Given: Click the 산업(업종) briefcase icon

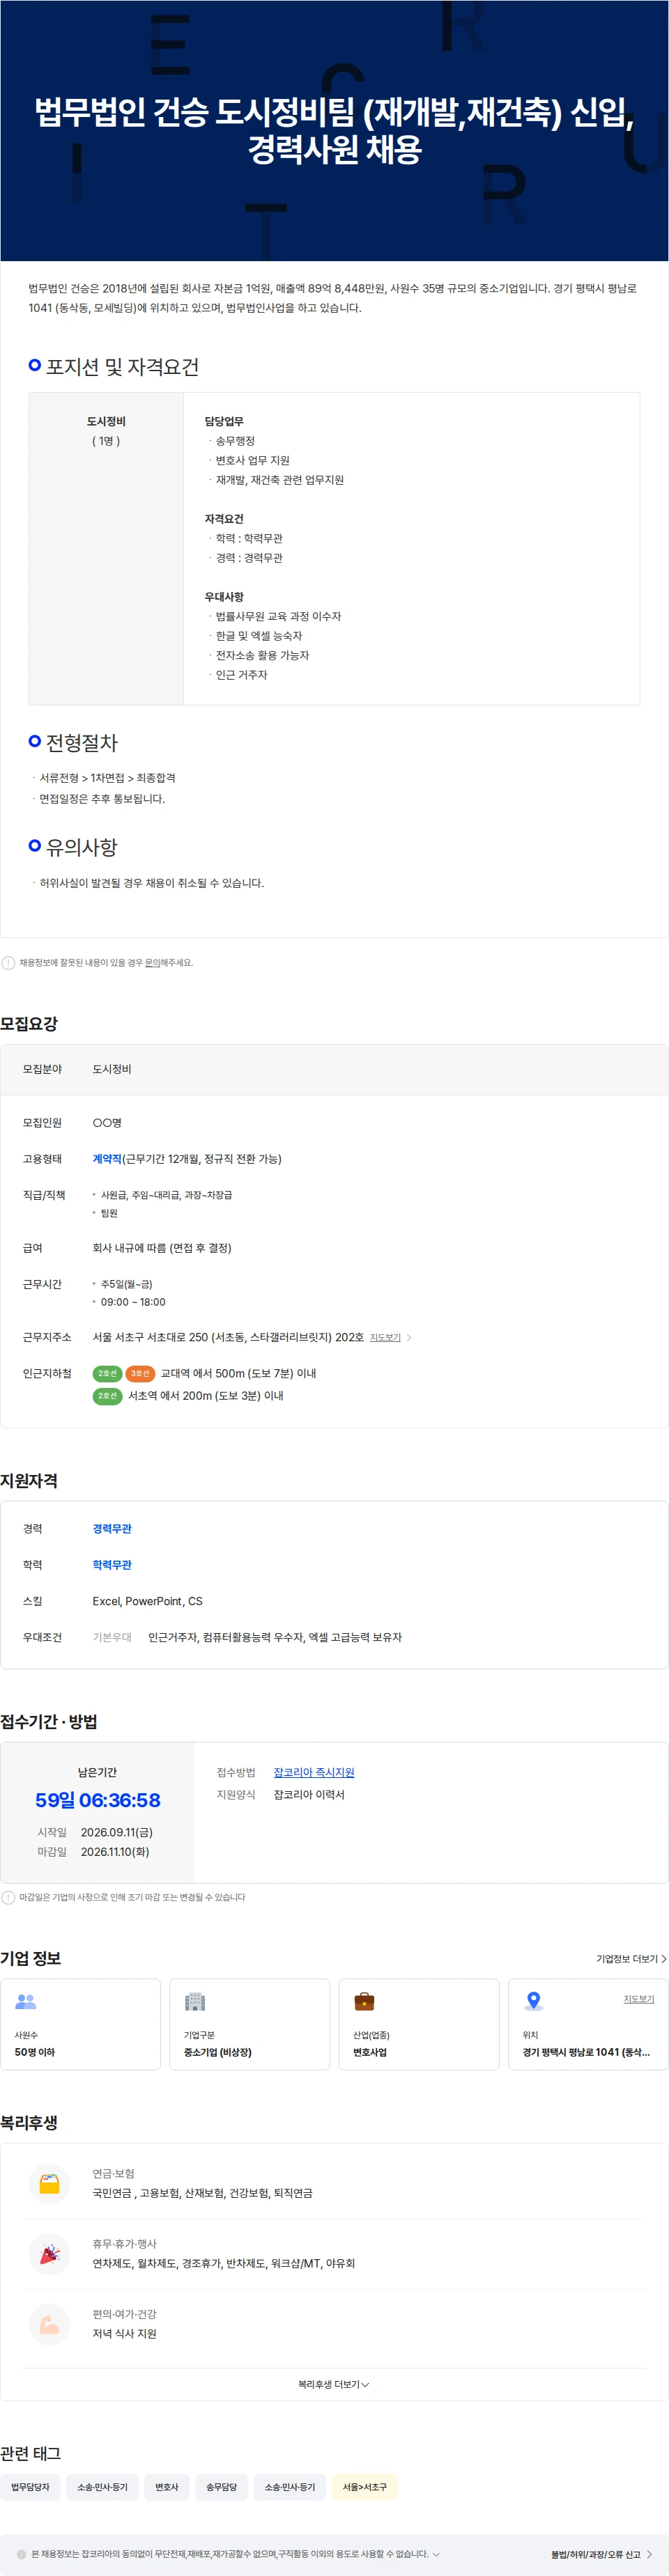Looking at the screenshot, I should tap(365, 2001).
